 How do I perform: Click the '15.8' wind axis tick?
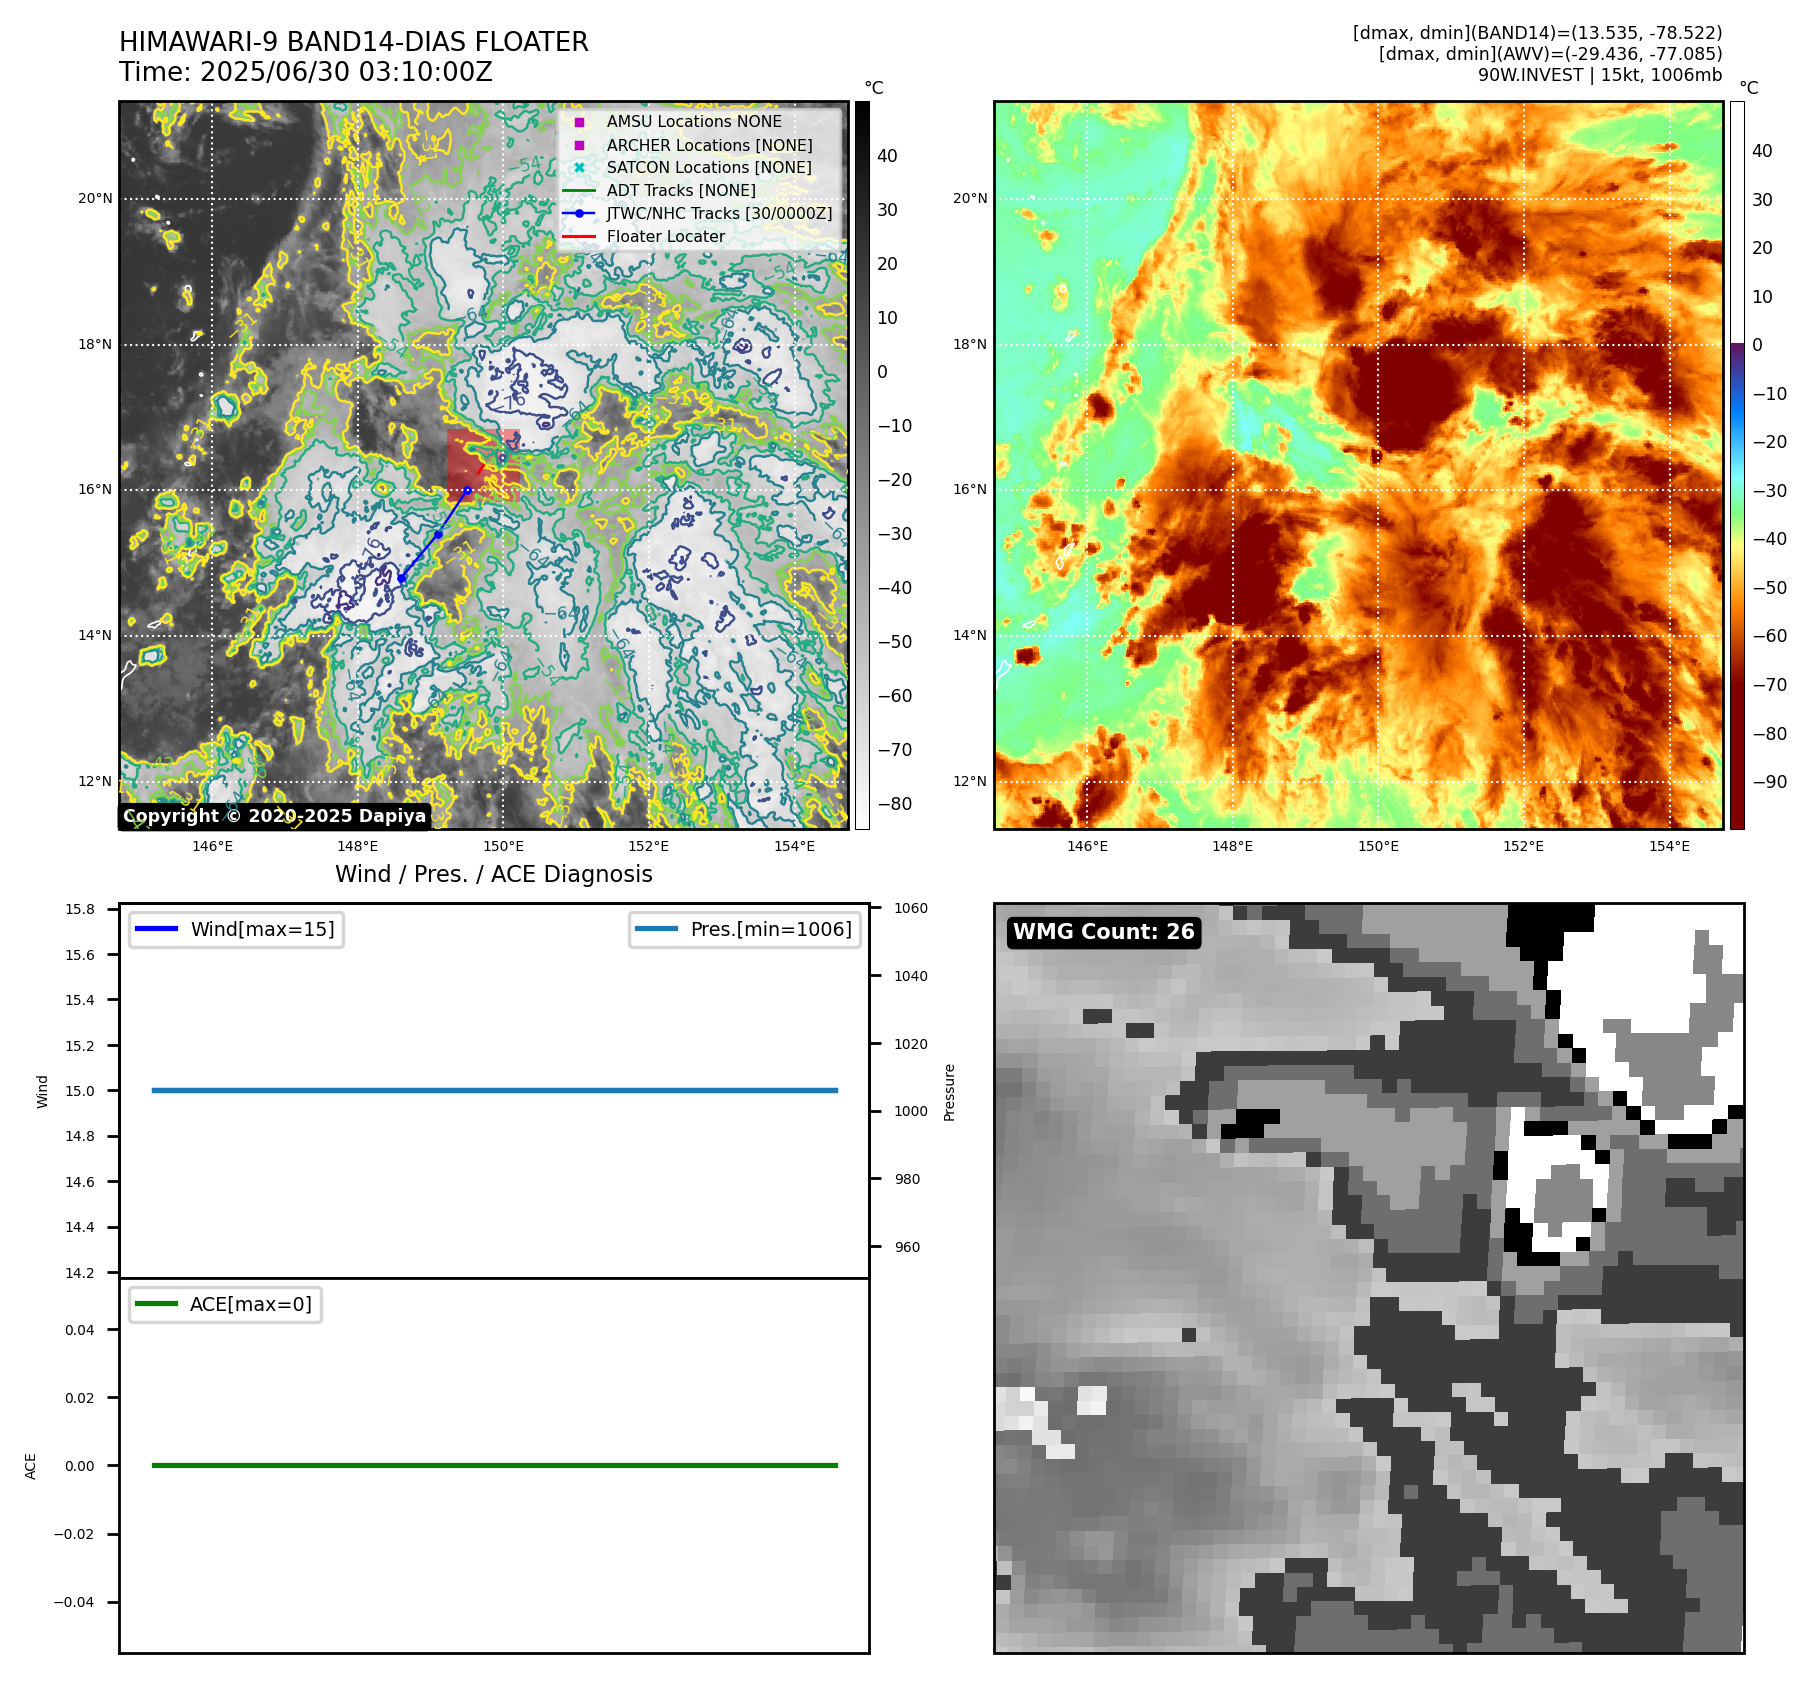pyautogui.click(x=80, y=909)
